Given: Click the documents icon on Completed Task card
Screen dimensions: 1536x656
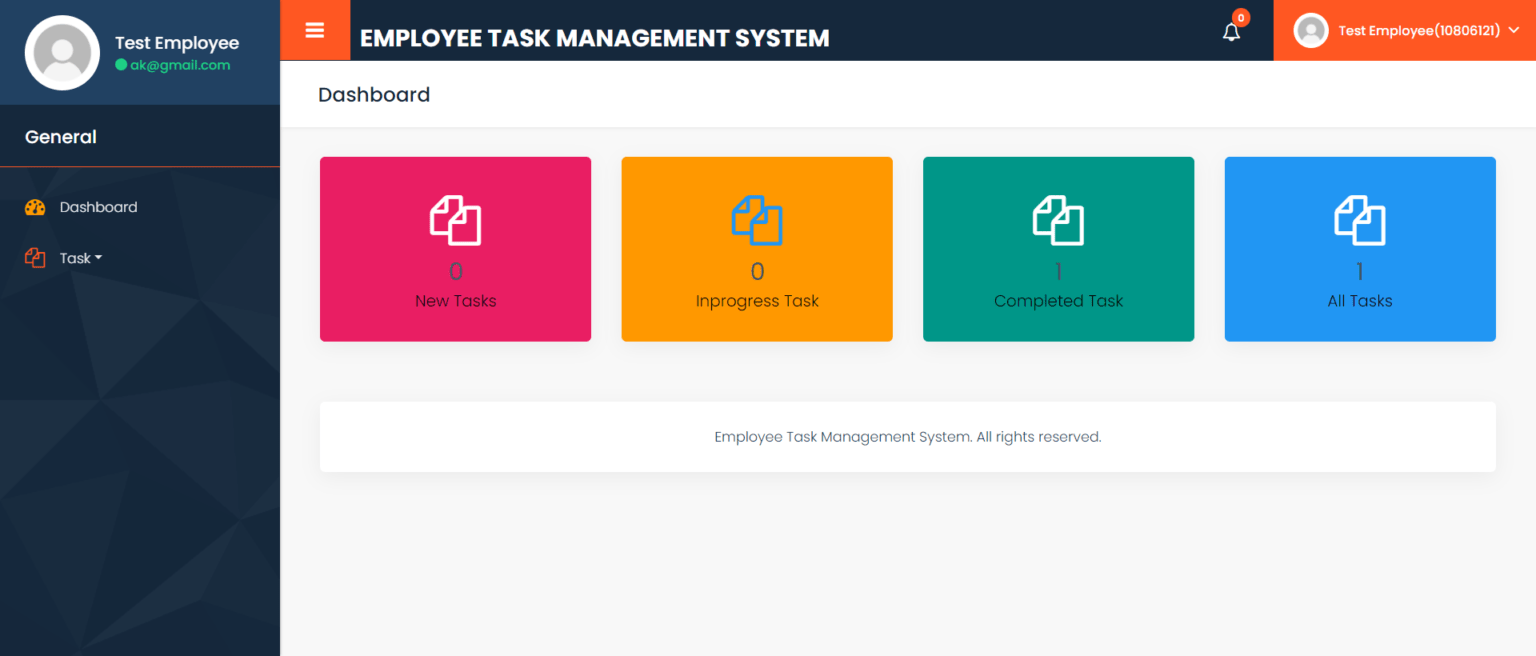Looking at the screenshot, I should point(1058,221).
